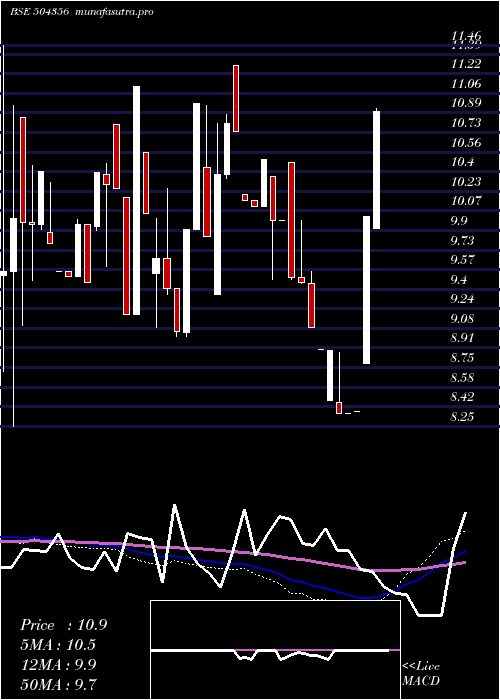Viewport: 500px width, 700px height.
Task: Click the 10.89 price level label
Action: coord(466,103)
